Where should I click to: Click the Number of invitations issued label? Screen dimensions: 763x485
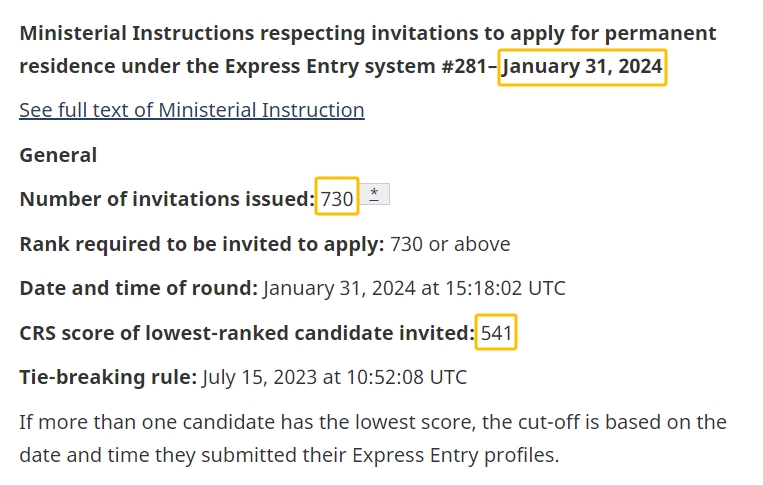(166, 199)
